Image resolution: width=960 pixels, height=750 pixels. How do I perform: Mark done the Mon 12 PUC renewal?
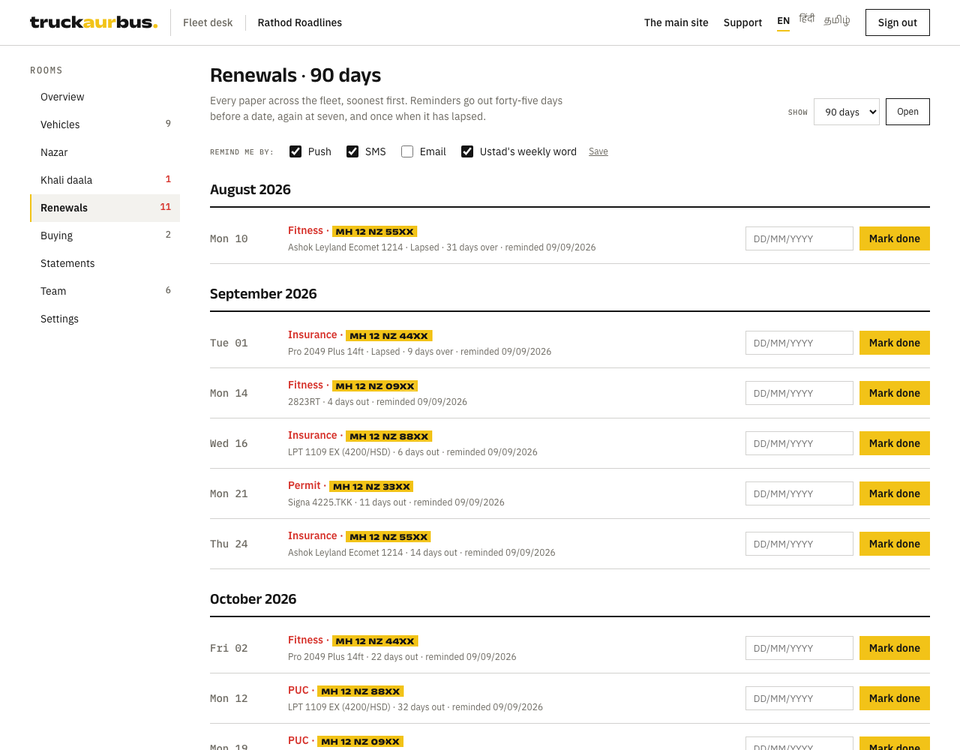pos(894,698)
